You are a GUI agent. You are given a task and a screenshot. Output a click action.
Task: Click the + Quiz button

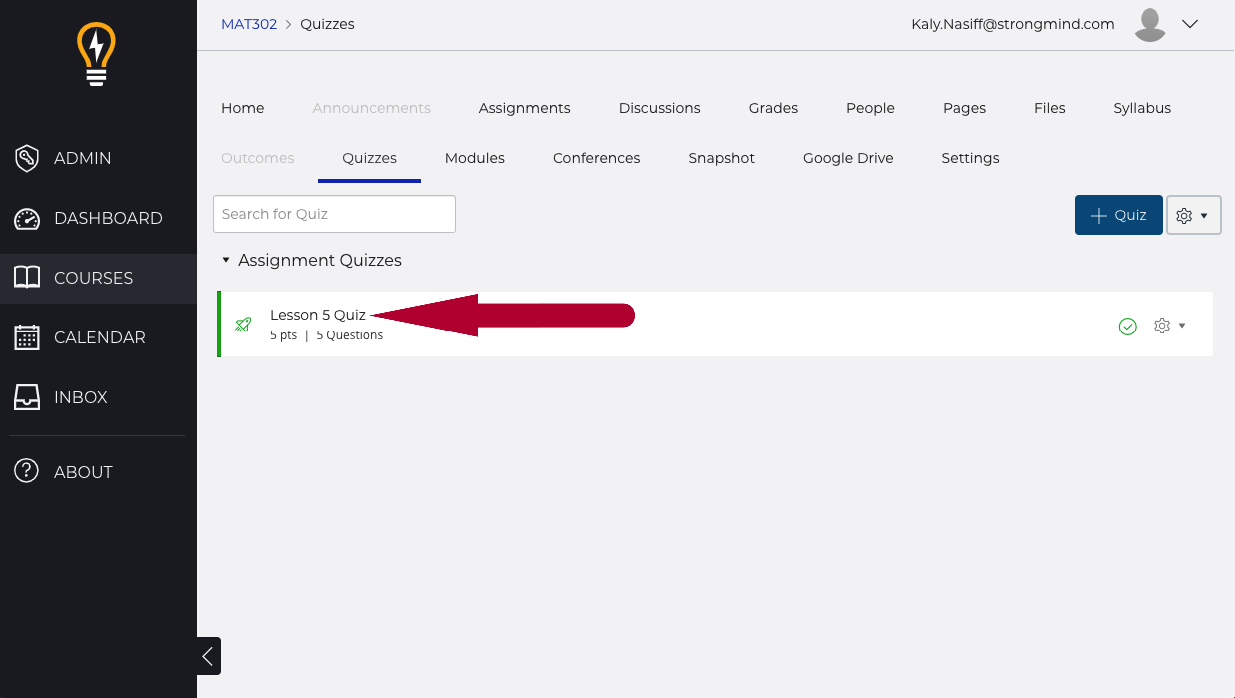[x=1119, y=215]
